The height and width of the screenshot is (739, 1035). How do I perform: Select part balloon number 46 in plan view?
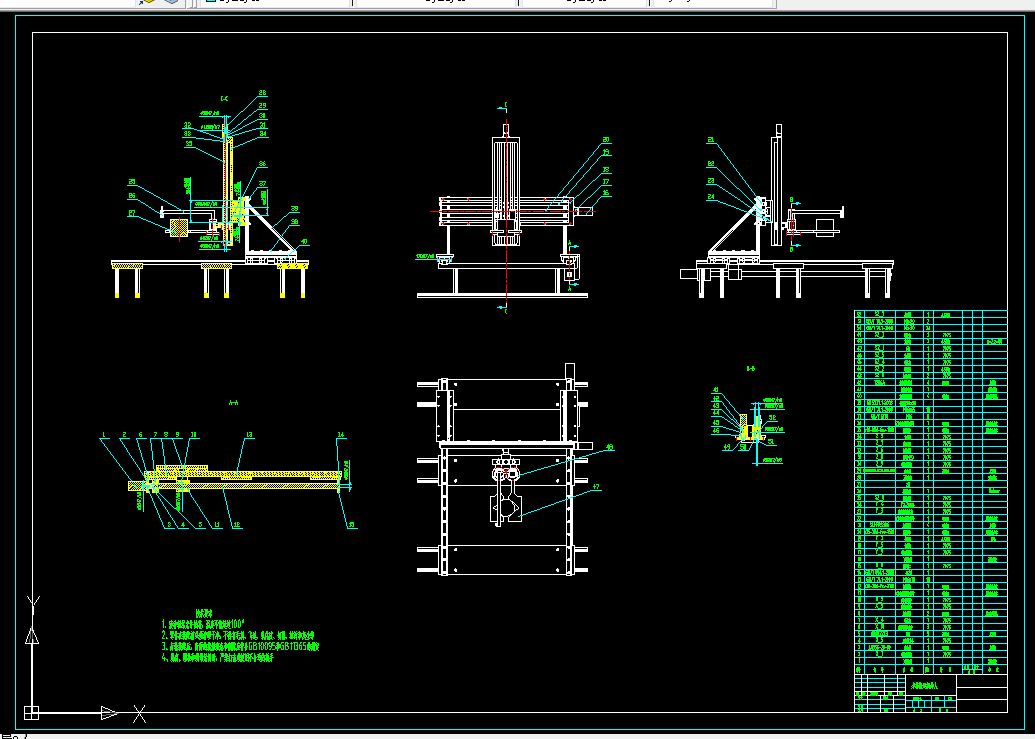pyautogui.click(x=609, y=447)
